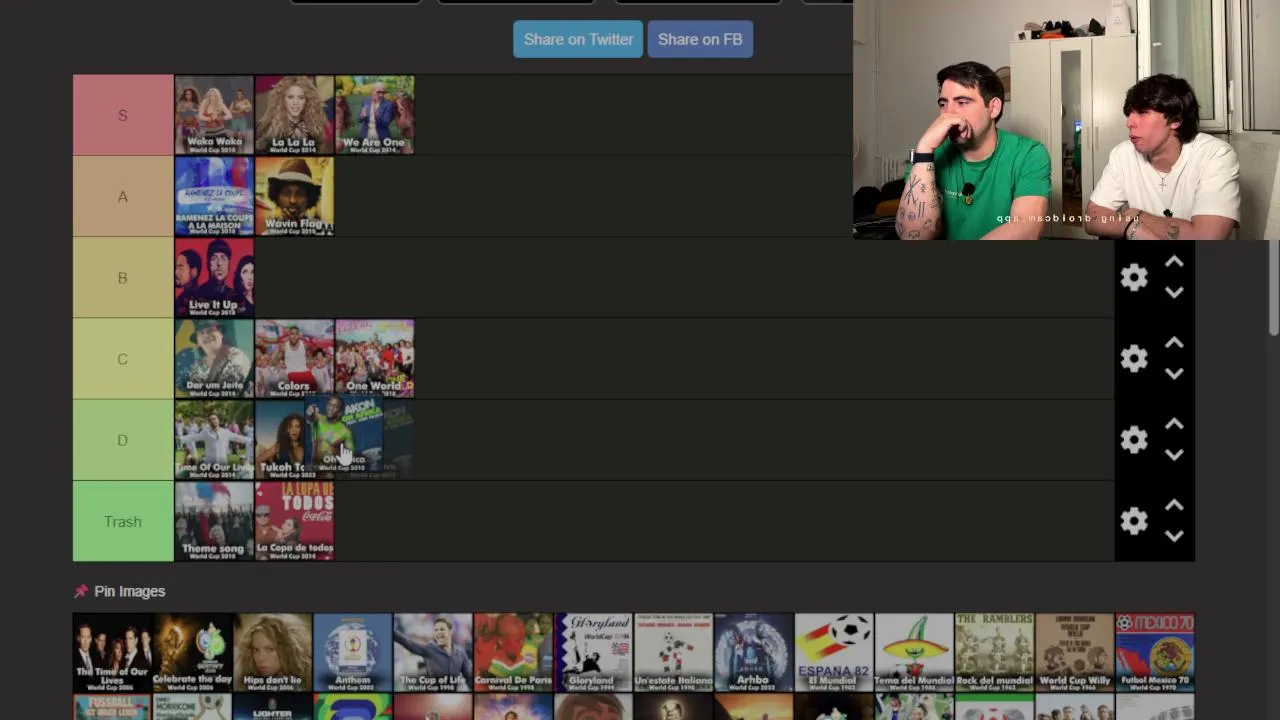
Task: Select the Arhbo image
Action: tap(753, 652)
